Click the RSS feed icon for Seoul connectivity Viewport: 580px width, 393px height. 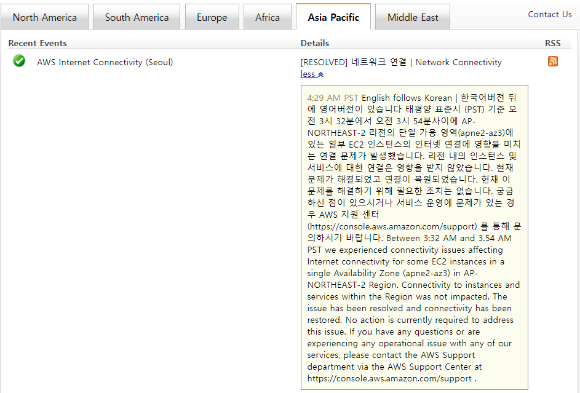pyautogui.click(x=553, y=61)
